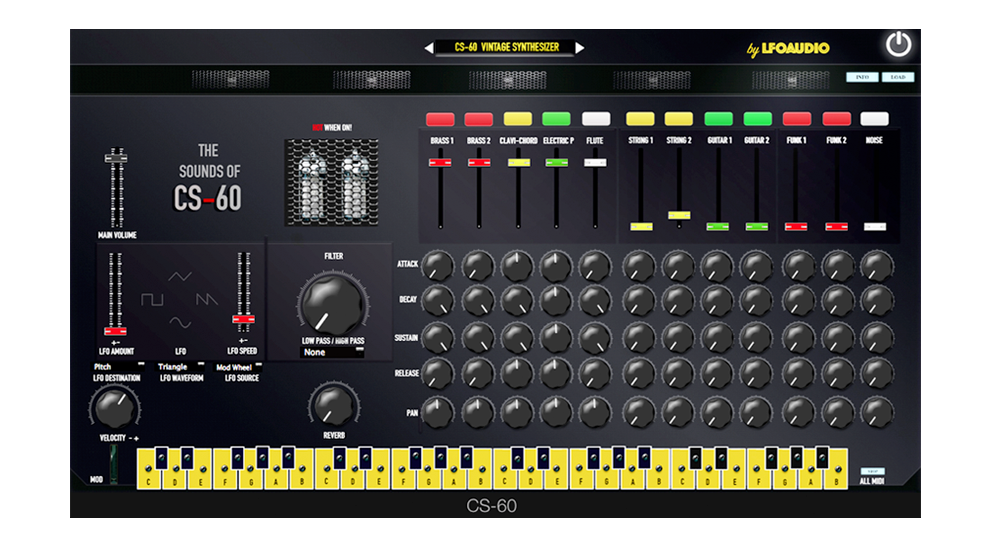Viewport: 991px width, 549px height.
Task: Click the Clavi-Chord yellow fader handle
Action: click(x=518, y=163)
